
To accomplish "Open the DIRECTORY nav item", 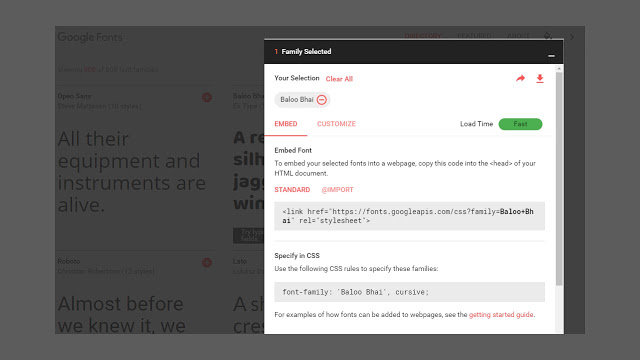I will (x=423, y=36).
